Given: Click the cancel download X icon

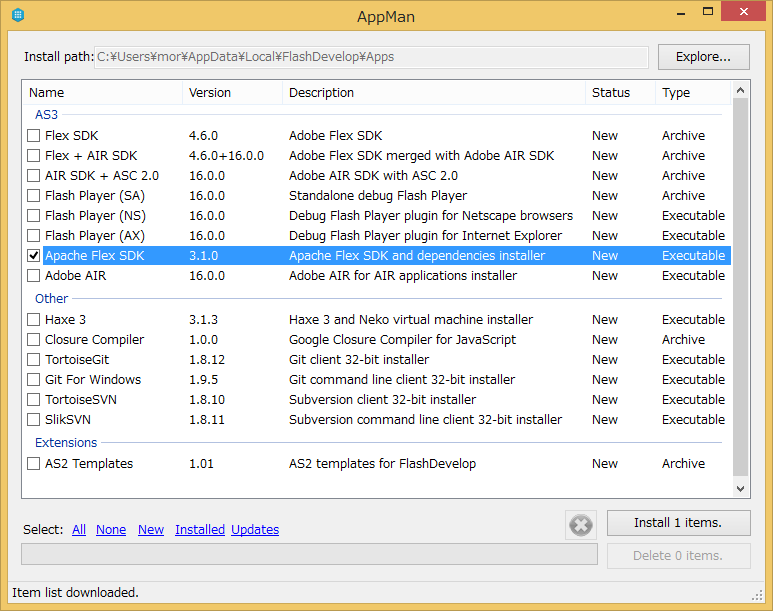Looking at the screenshot, I should click(x=581, y=525).
